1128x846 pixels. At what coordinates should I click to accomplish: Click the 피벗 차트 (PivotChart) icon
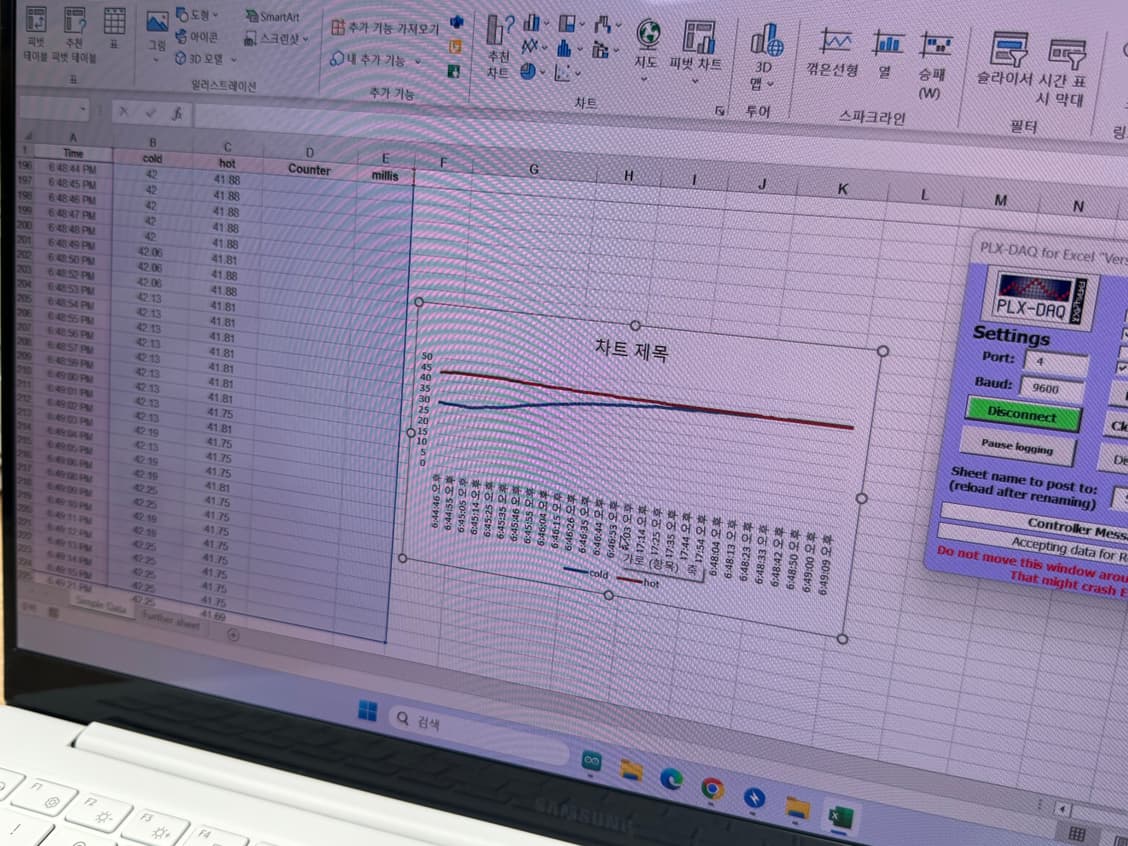(x=697, y=44)
